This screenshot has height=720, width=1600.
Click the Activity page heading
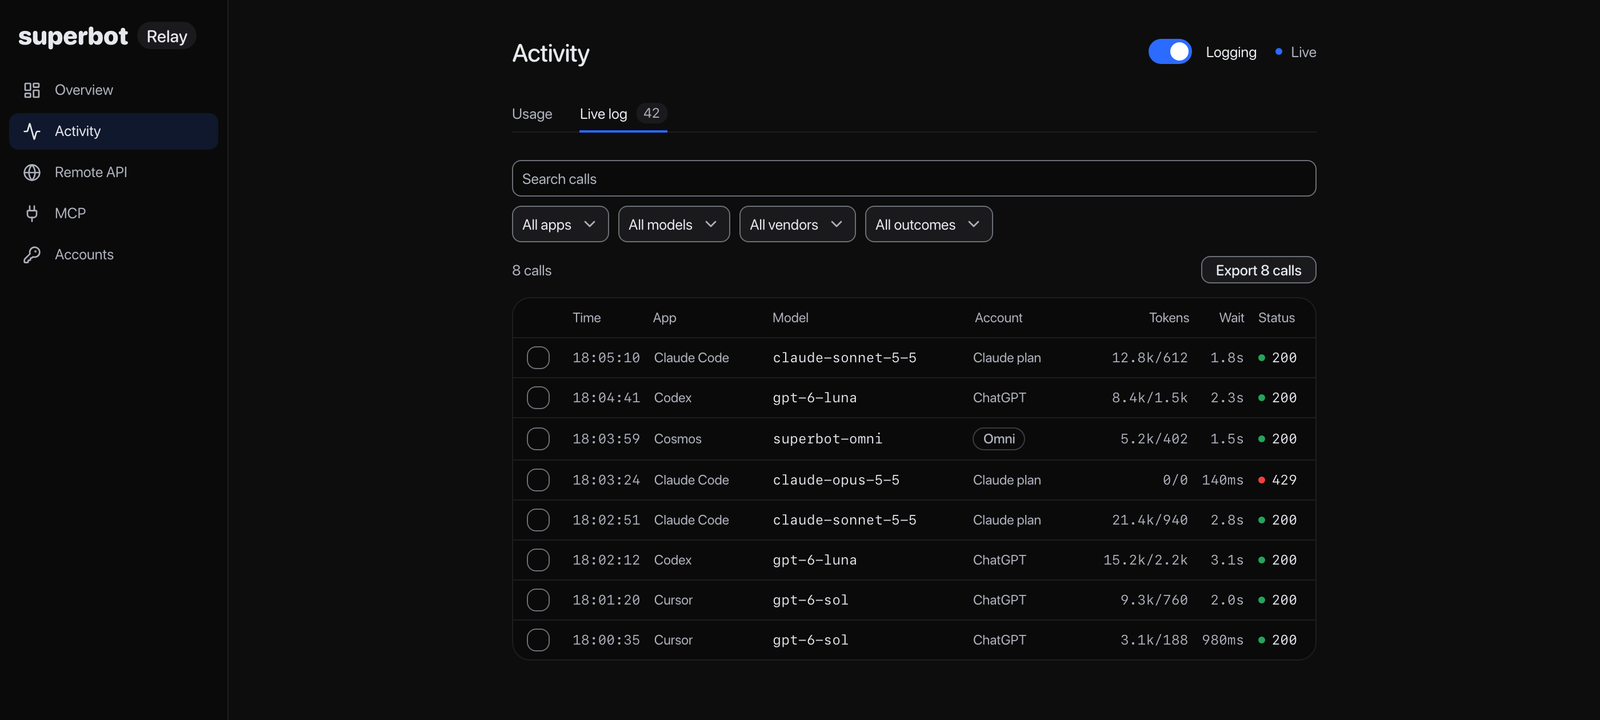tap(551, 53)
